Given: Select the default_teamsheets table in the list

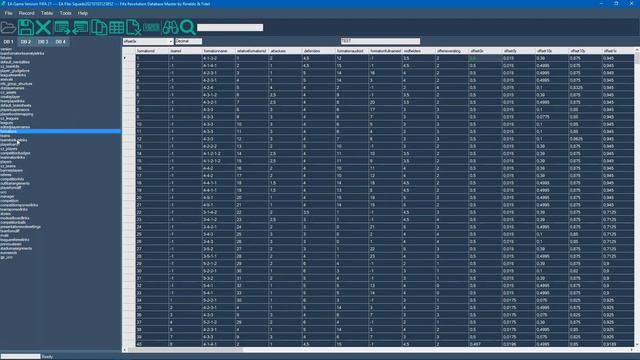Looking at the screenshot, I should point(16,105).
